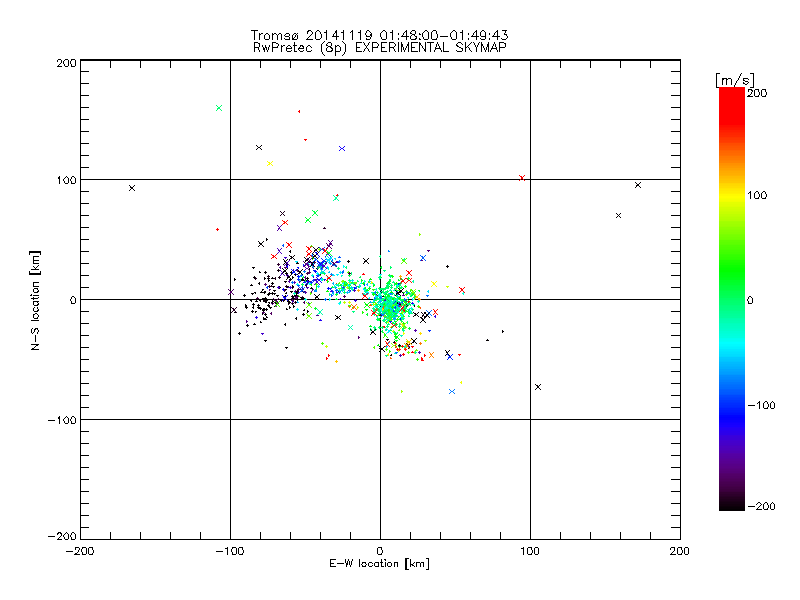Click colorbar tick label '200'
Image resolution: width=800 pixels, height=600 pixels.
coord(757,93)
